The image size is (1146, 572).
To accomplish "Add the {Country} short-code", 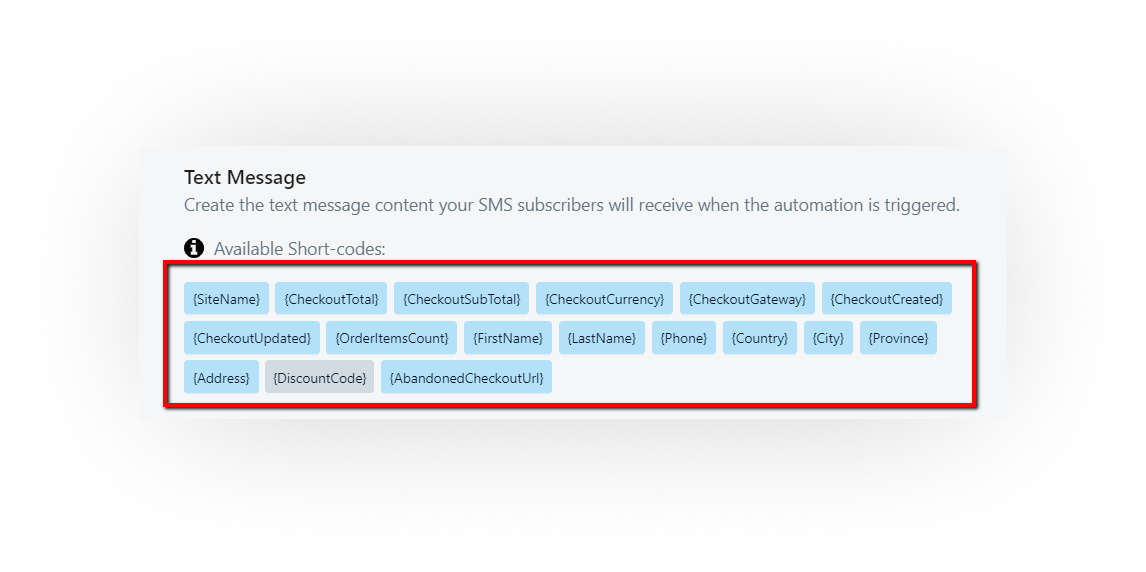I will [760, 338].
